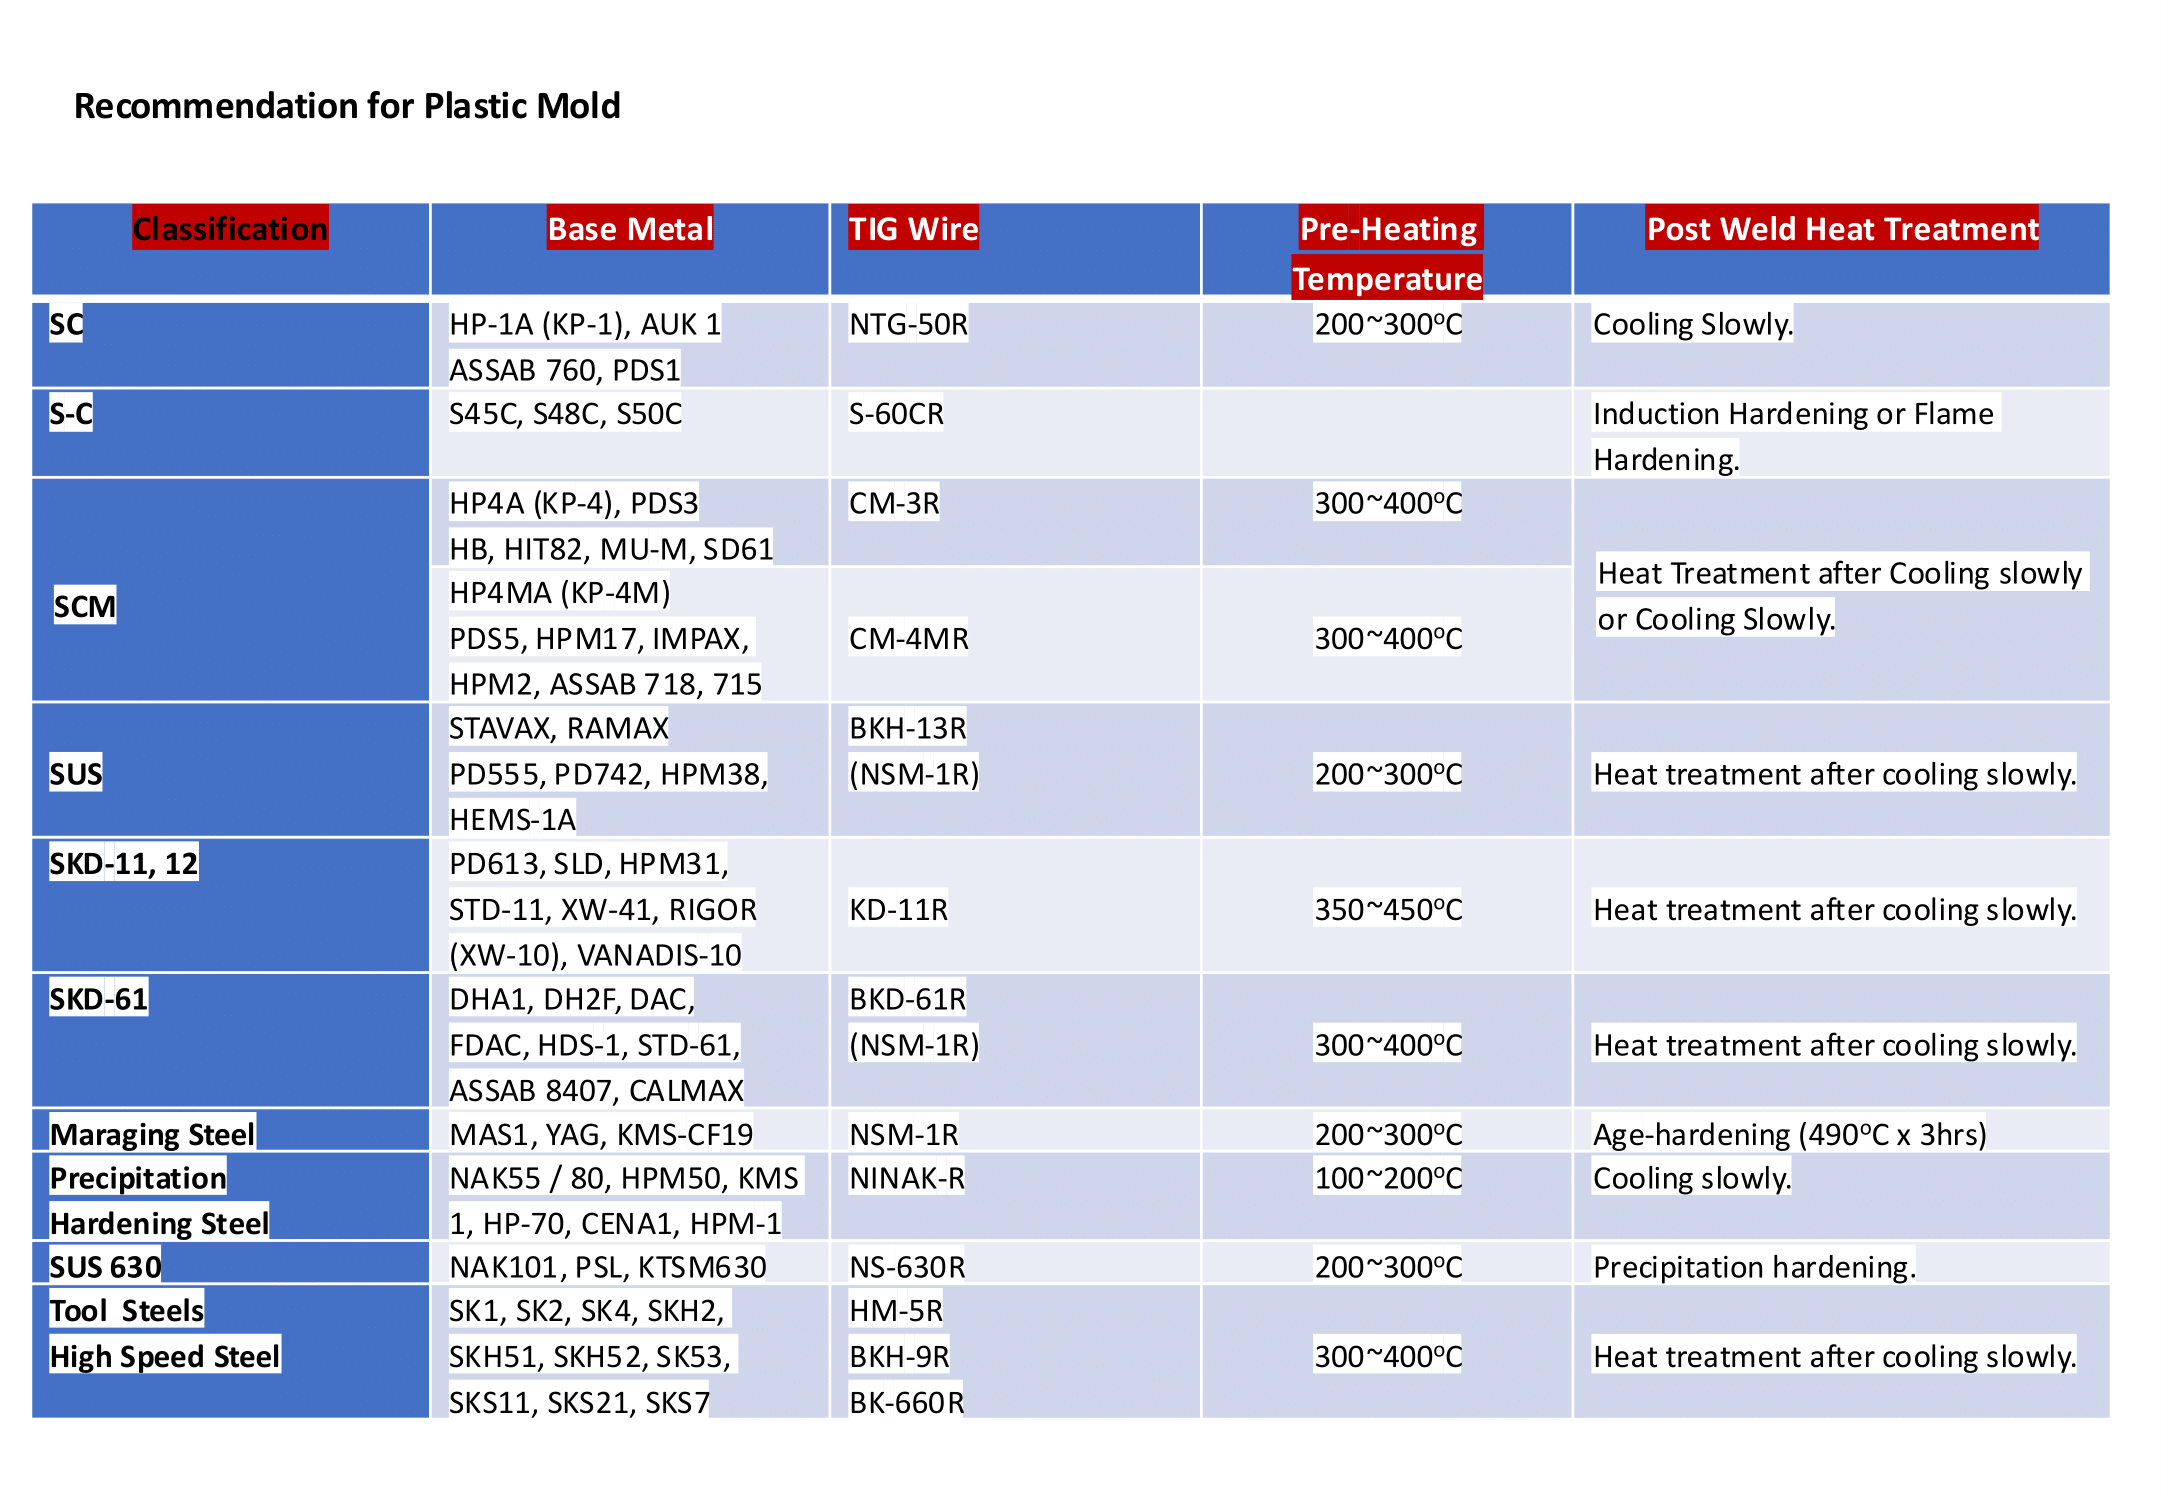Viewport: 2167px width, 1500px height.
Task: Click 'Age-hardening (490ºC x 3hrs)' text
Action: [x=1790, y=1134]
